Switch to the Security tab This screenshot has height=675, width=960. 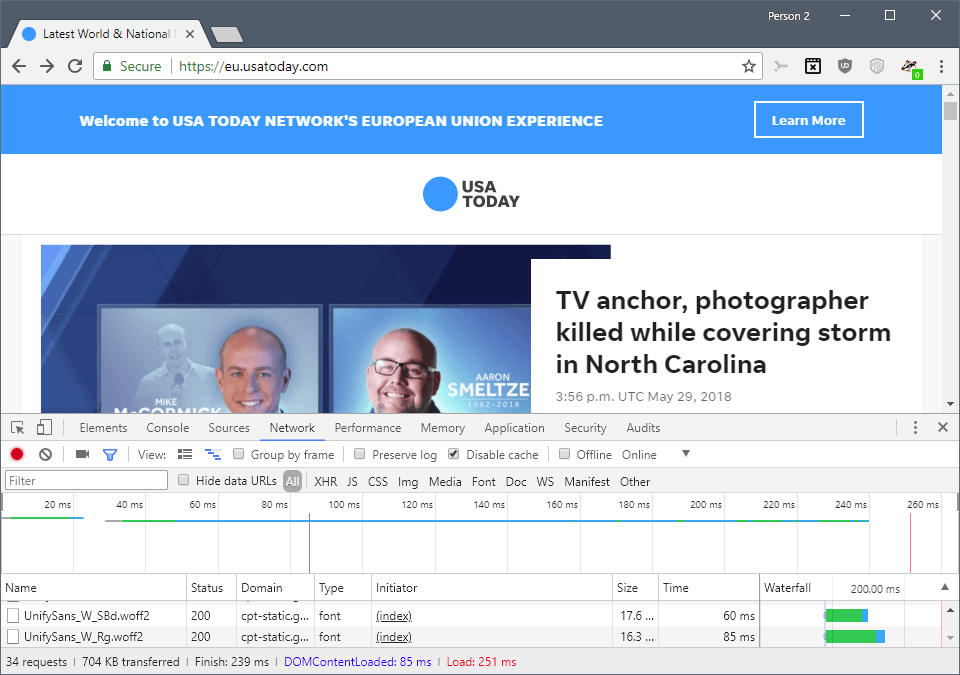[x=585, y=428]
